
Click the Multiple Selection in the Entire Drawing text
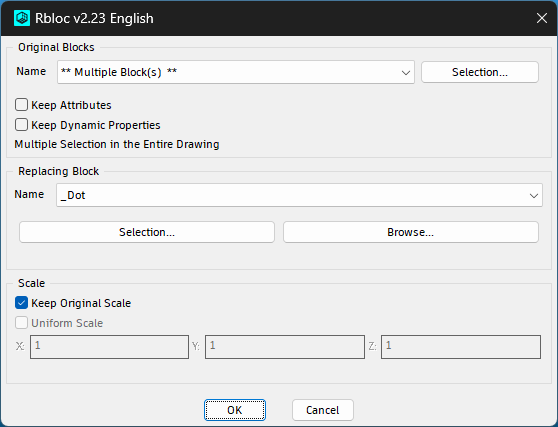pyautogui.click(x=117, y=144)
